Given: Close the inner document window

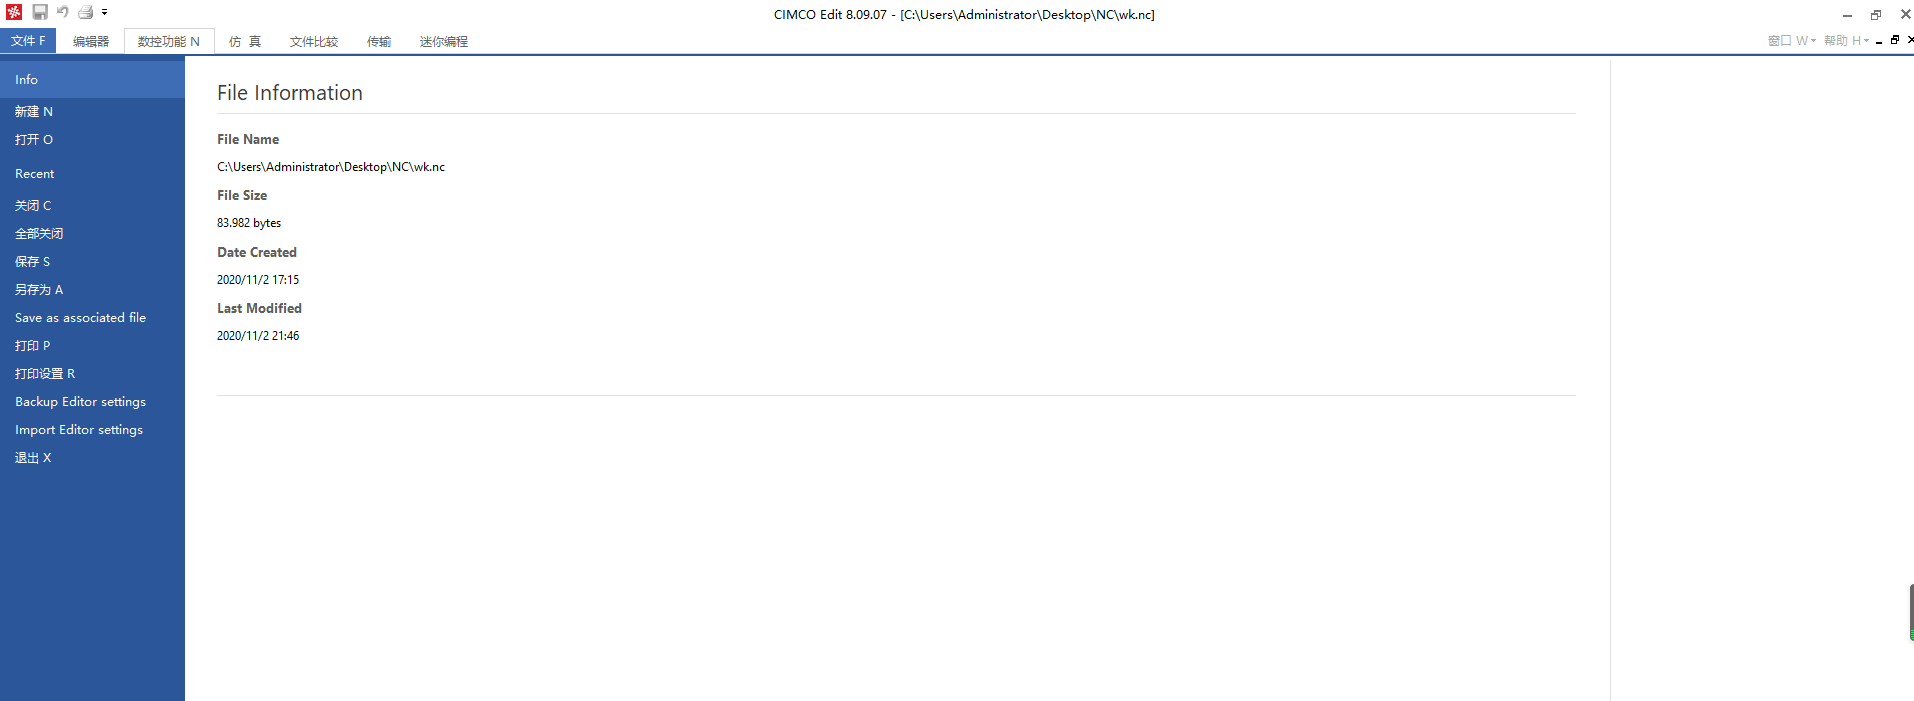Looking at the screenshot, I should [x=1910, y=40].
